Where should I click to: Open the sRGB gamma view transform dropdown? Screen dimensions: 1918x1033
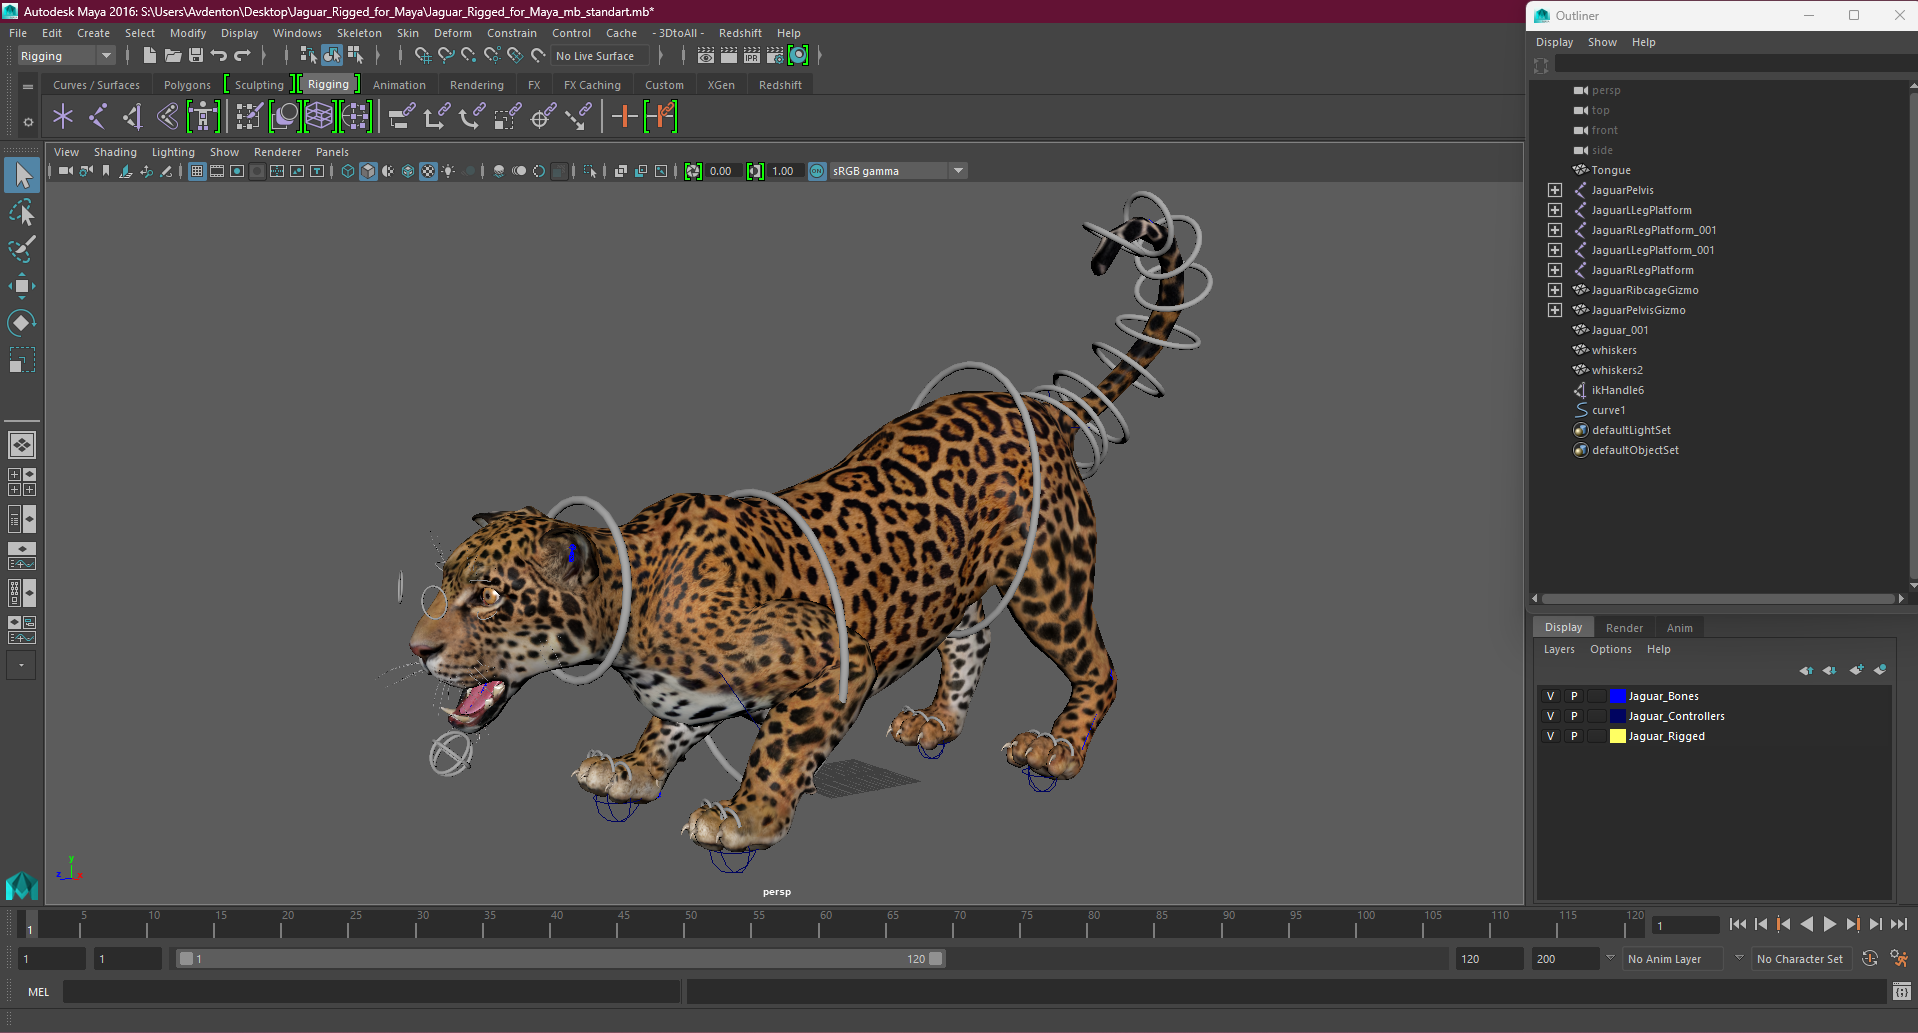point(898,171)
